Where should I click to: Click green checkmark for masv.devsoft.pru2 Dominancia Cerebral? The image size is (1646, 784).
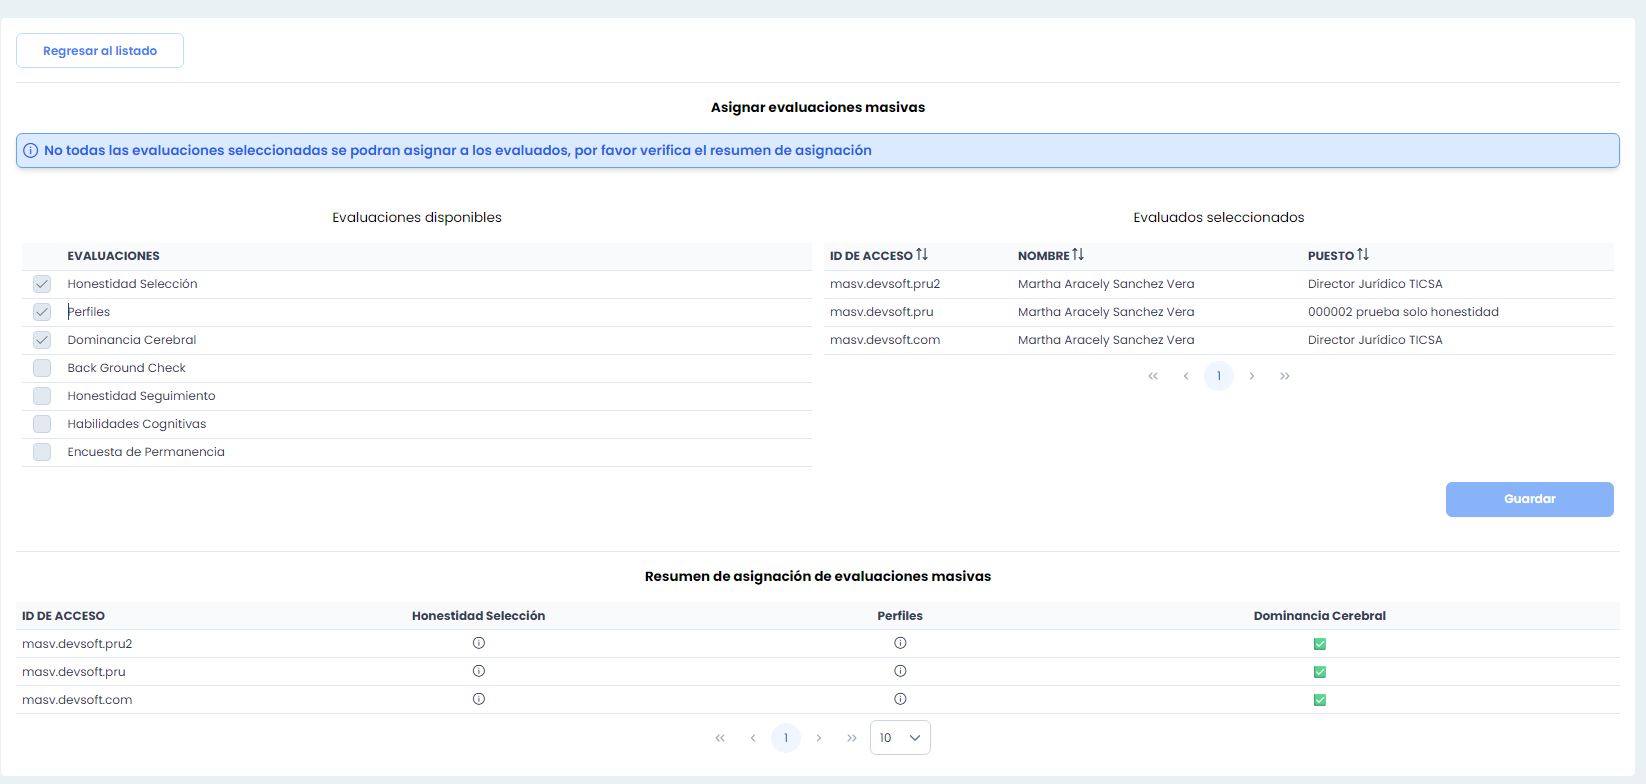(1319, 644)
